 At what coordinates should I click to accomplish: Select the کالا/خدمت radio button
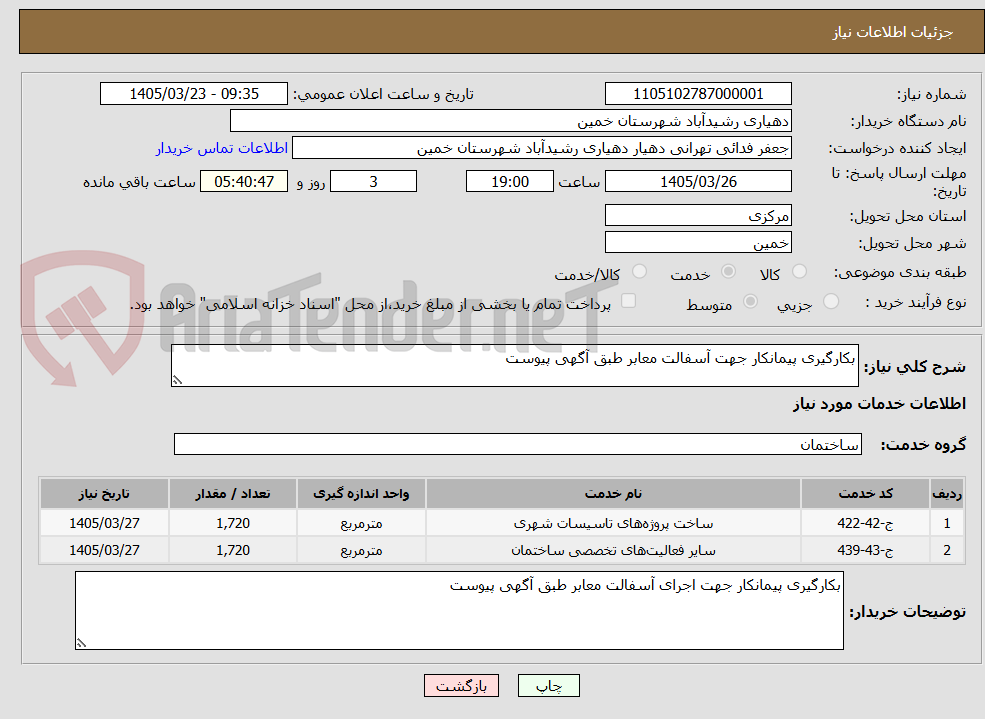tap(639, 271)
